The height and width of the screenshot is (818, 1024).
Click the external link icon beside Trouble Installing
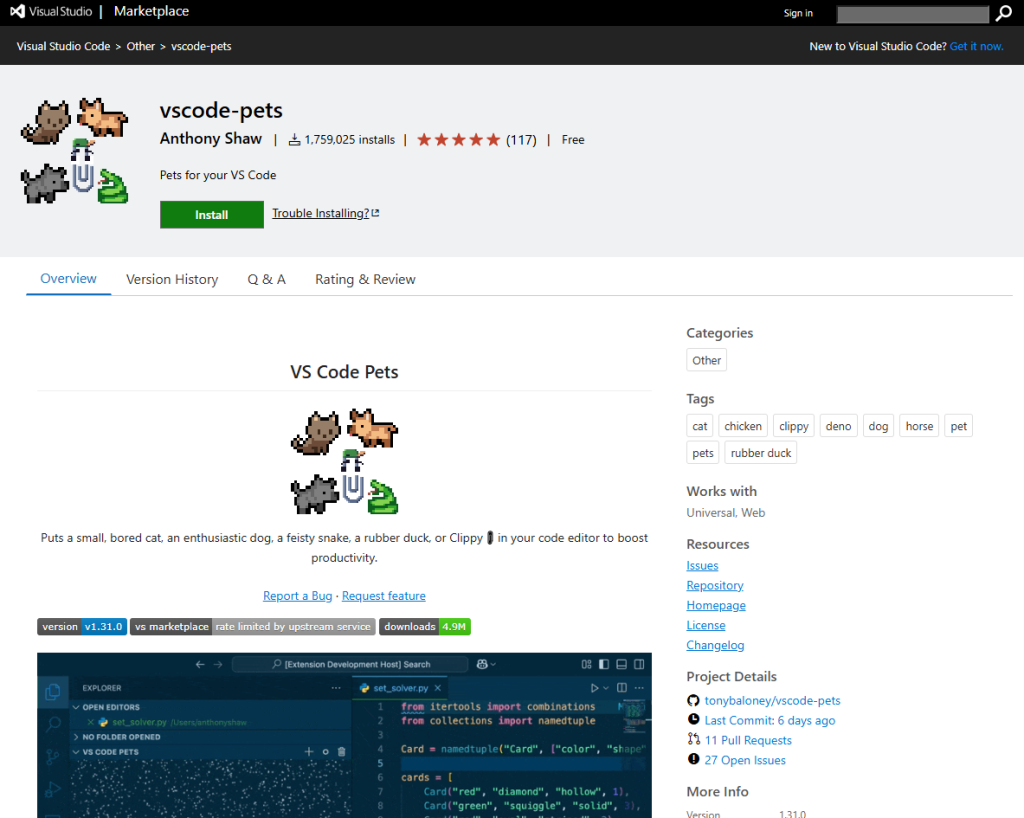376,213
